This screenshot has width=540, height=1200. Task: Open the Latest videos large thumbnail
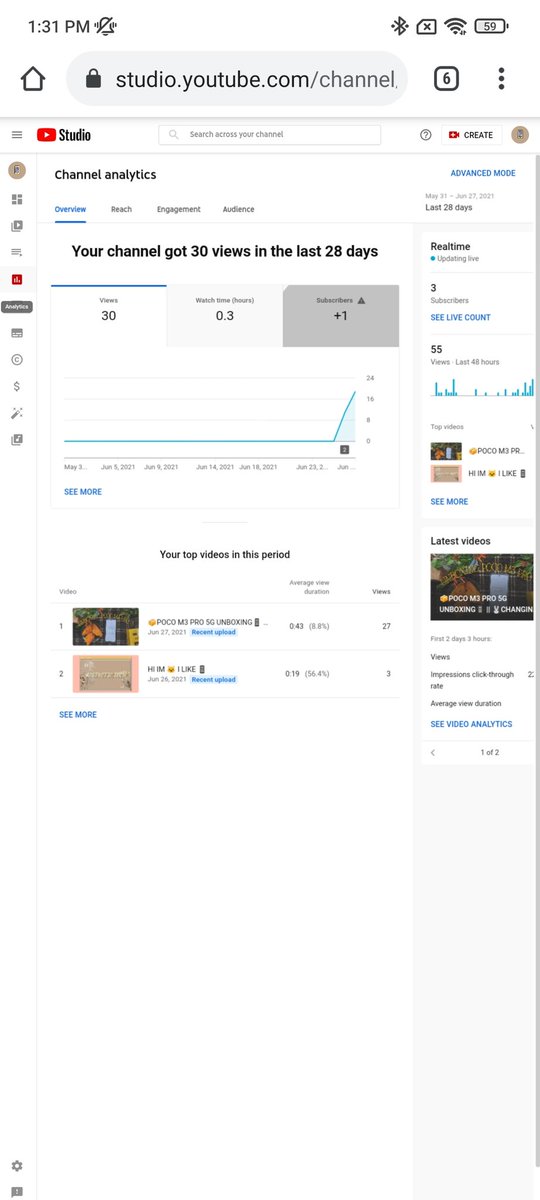(482, 588)
